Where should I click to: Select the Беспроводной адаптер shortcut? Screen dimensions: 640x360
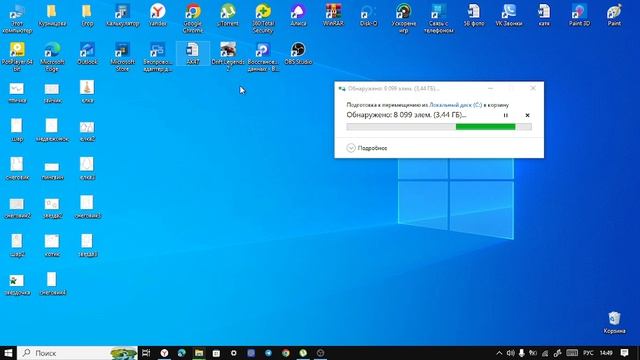point(158,57)
